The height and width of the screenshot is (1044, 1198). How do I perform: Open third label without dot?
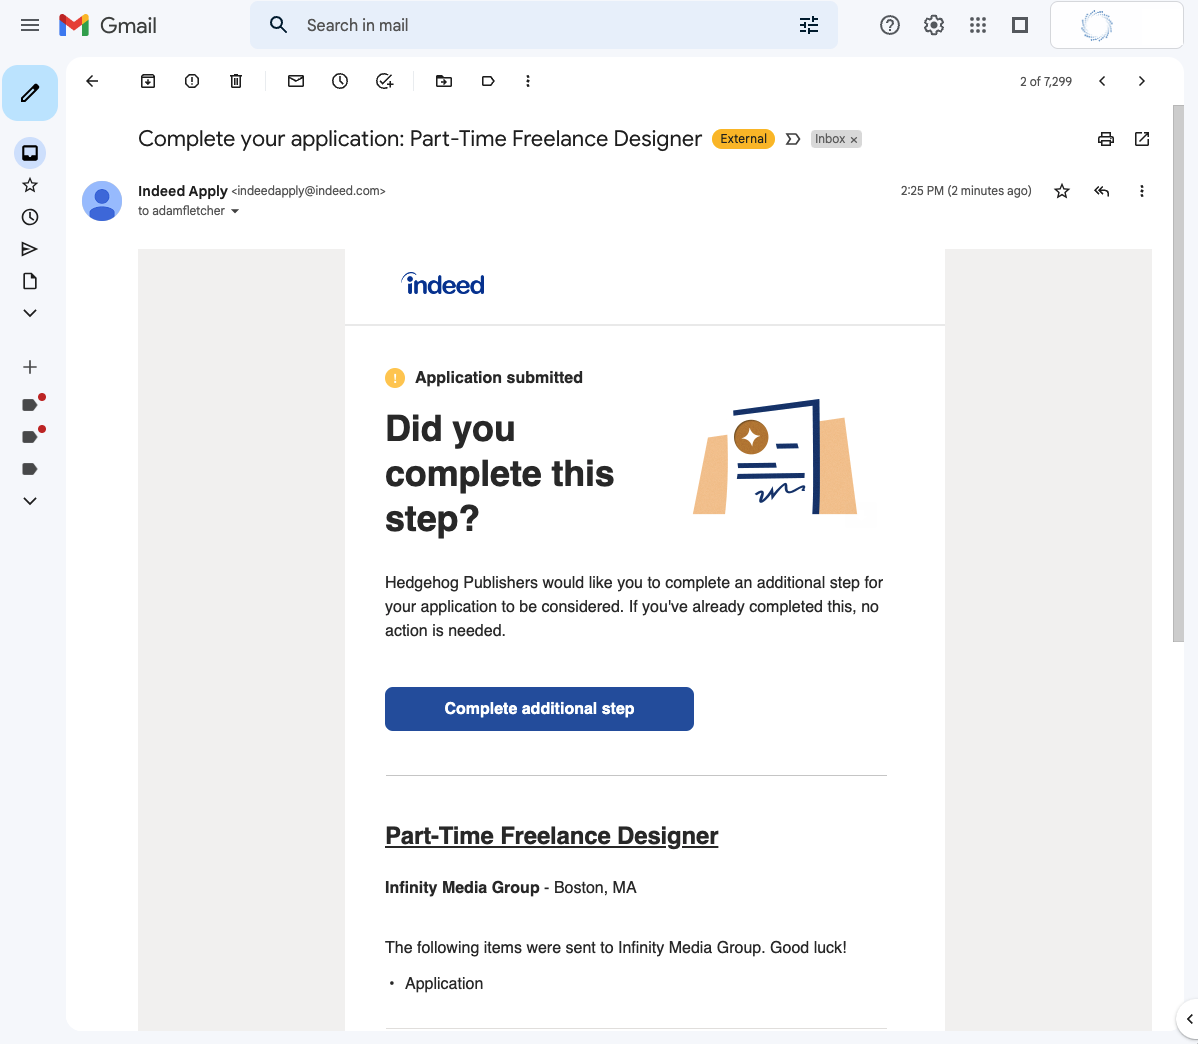[30, 469]
